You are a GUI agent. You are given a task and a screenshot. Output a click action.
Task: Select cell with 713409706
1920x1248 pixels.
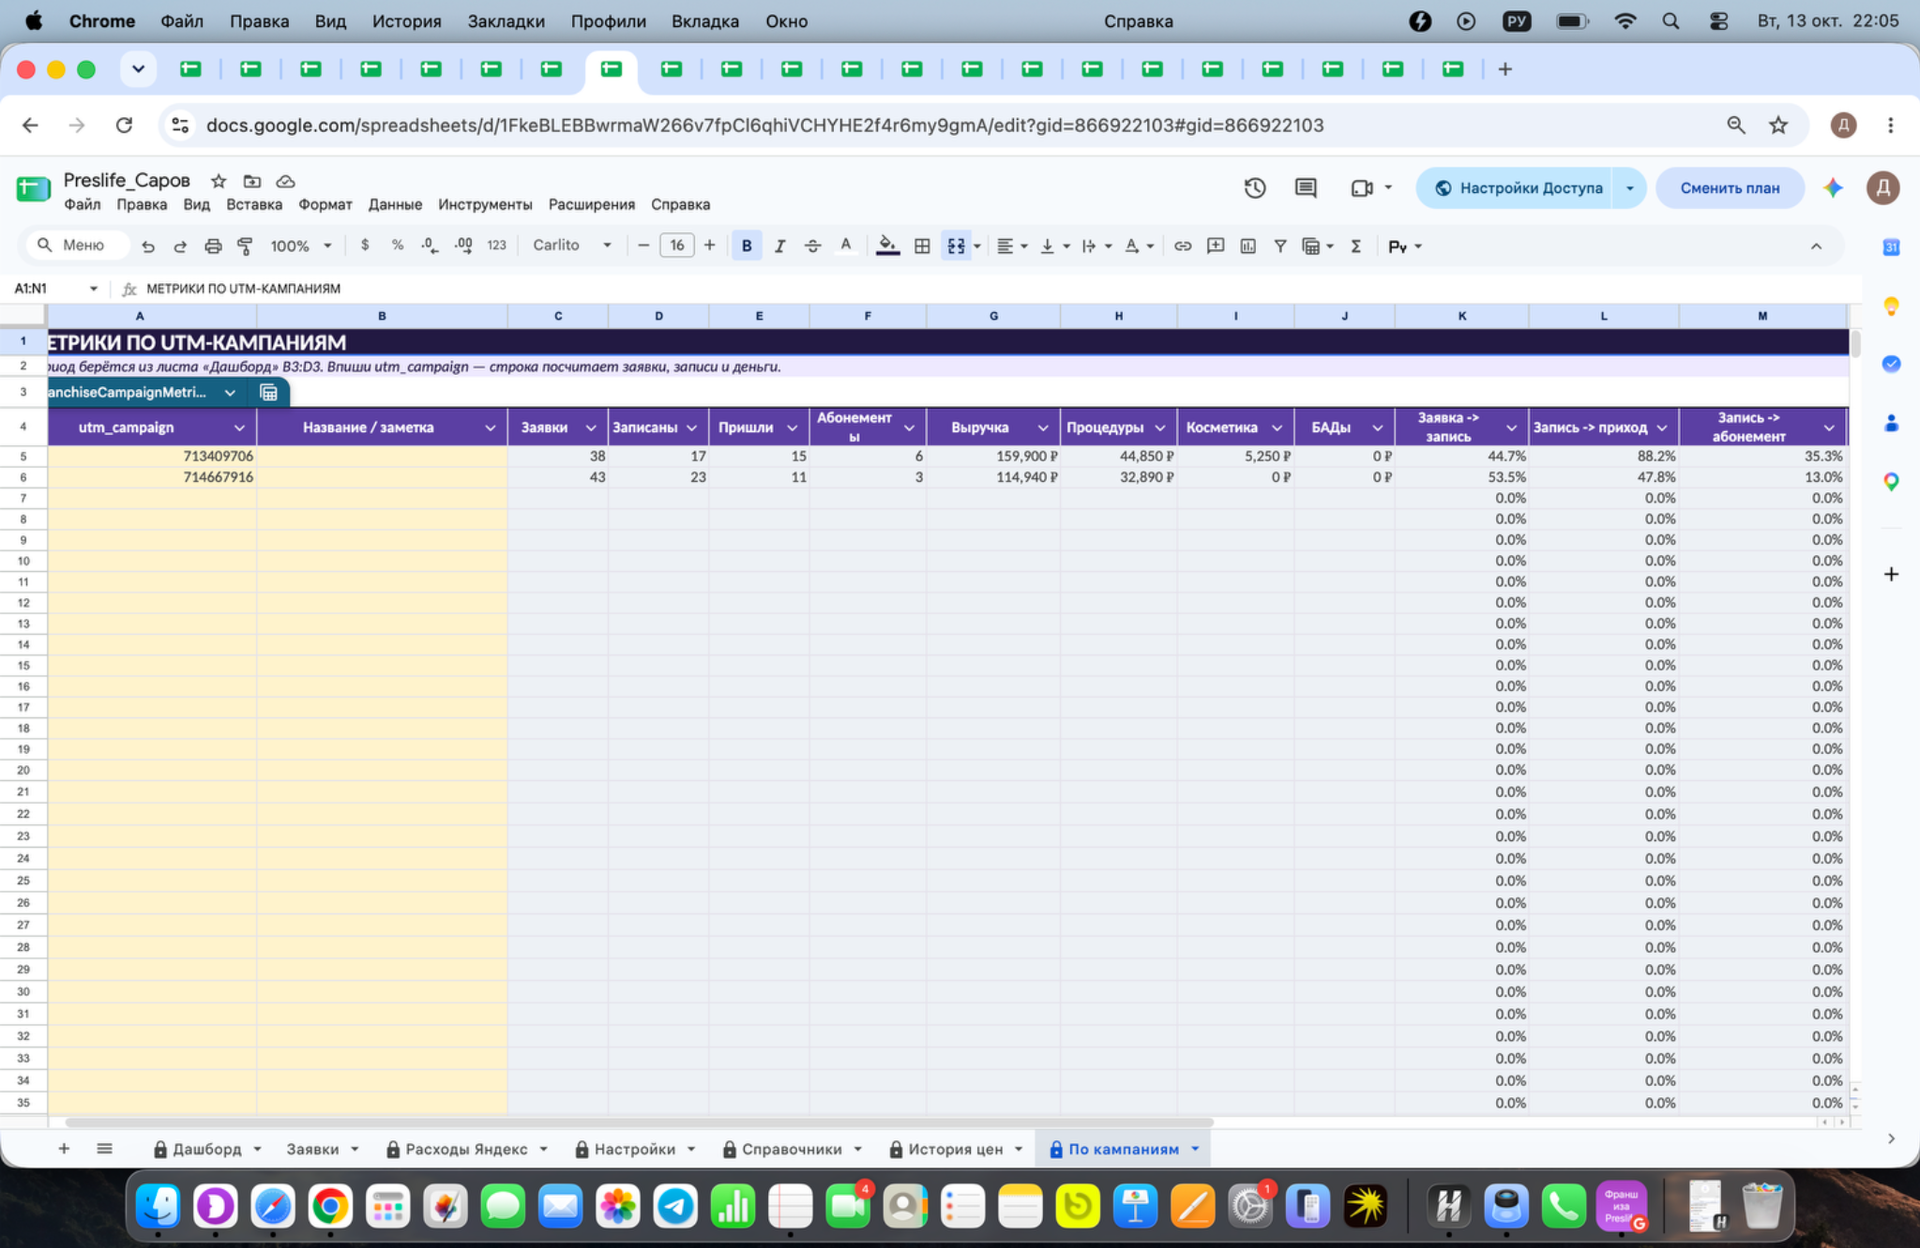[152, 456]
